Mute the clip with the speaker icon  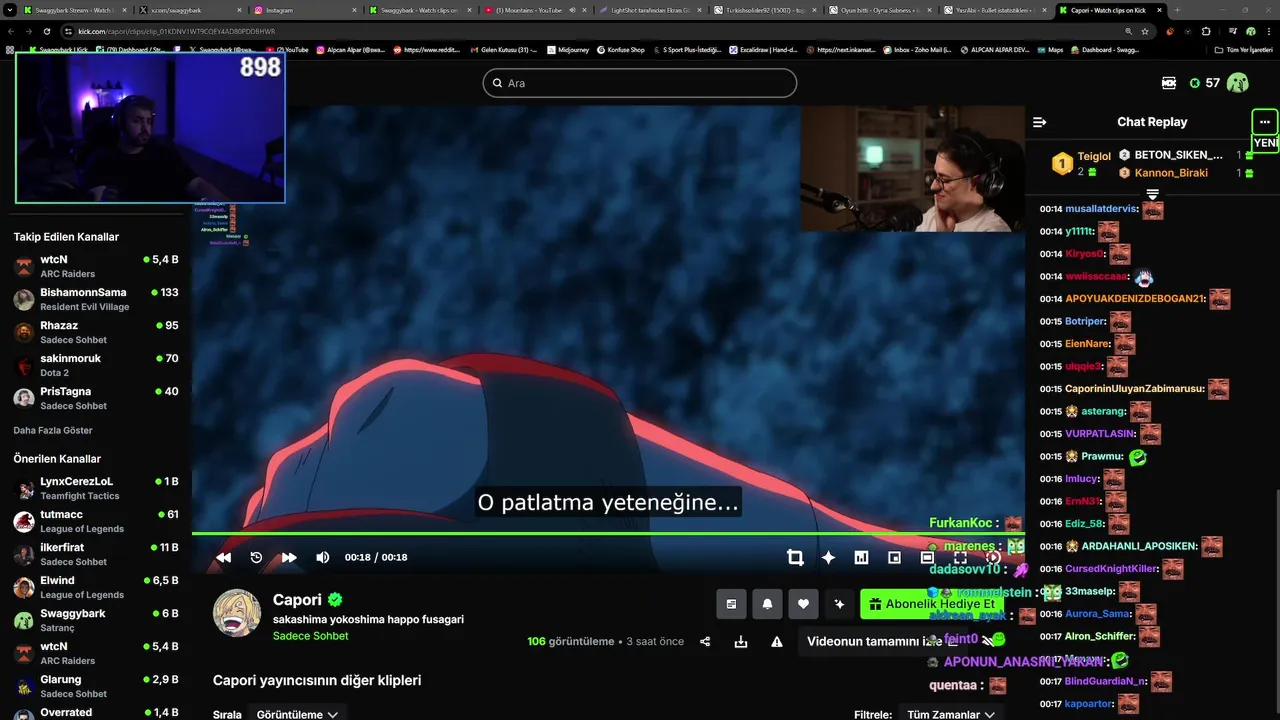(x=322, y=557)
